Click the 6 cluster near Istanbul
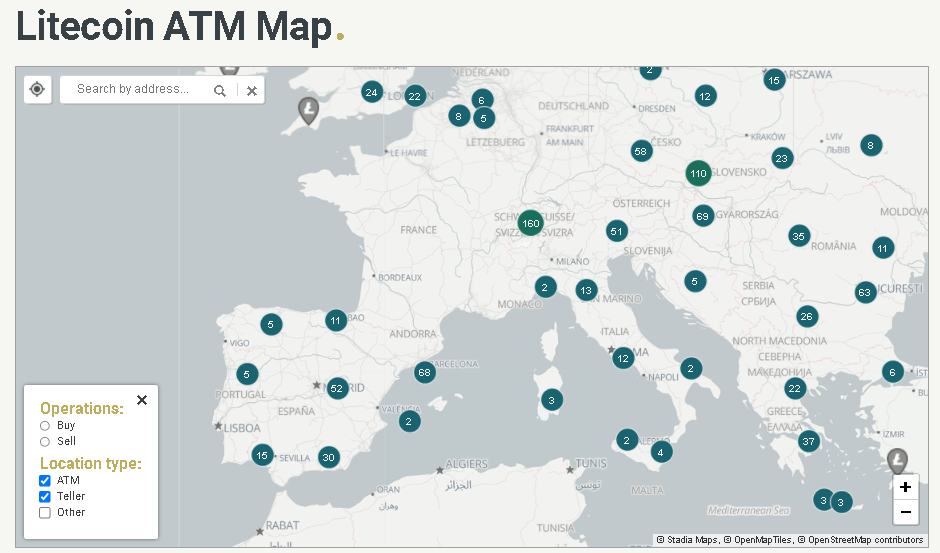Screen dimensions: 940x553 (x=893, y=372)
